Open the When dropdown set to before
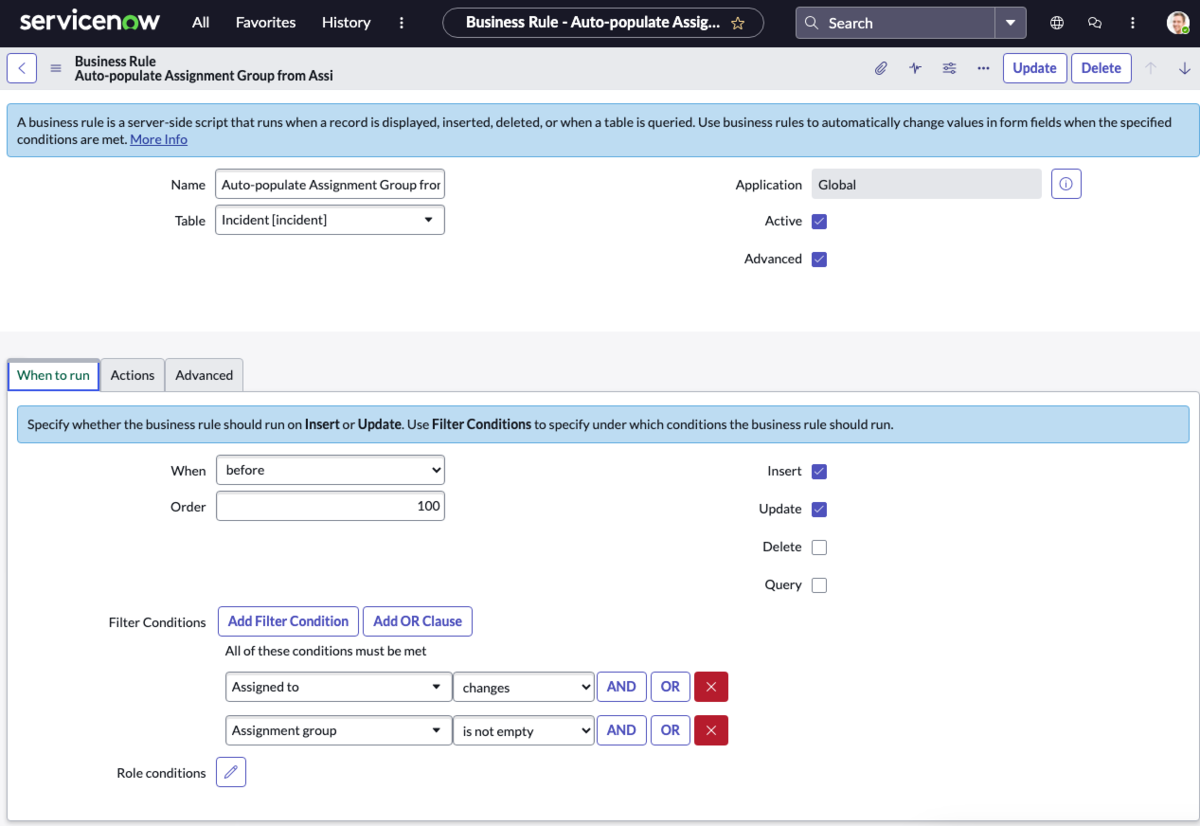The height and width of the screenshot is (826, 1200). click(330, 470)
